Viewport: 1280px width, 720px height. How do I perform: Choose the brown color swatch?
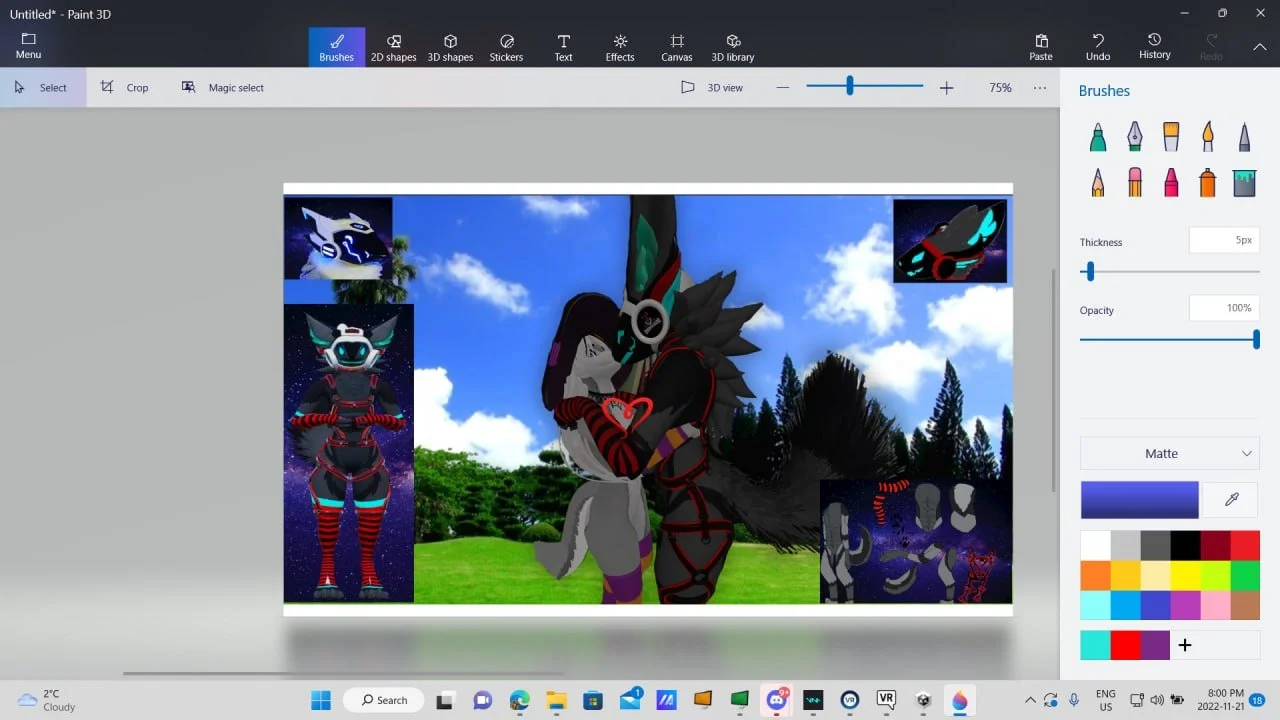click(x=1245, y=605)
